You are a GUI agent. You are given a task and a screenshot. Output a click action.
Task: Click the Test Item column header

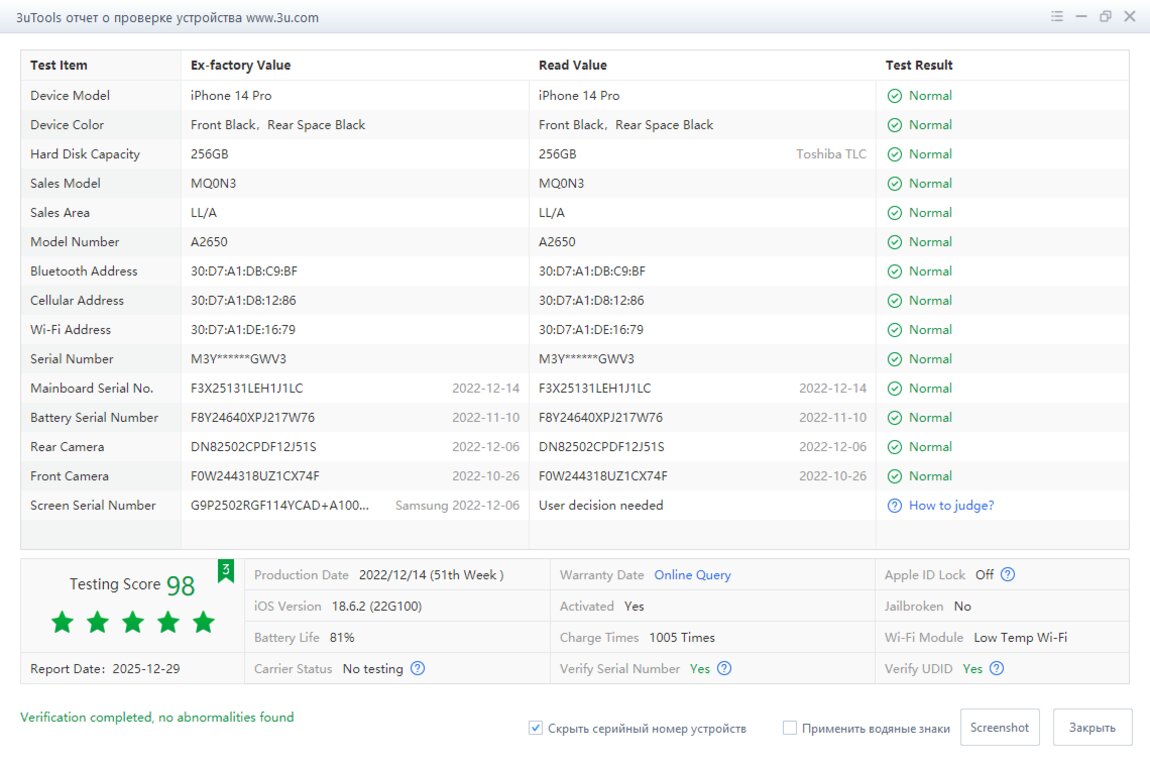point(59,65)
